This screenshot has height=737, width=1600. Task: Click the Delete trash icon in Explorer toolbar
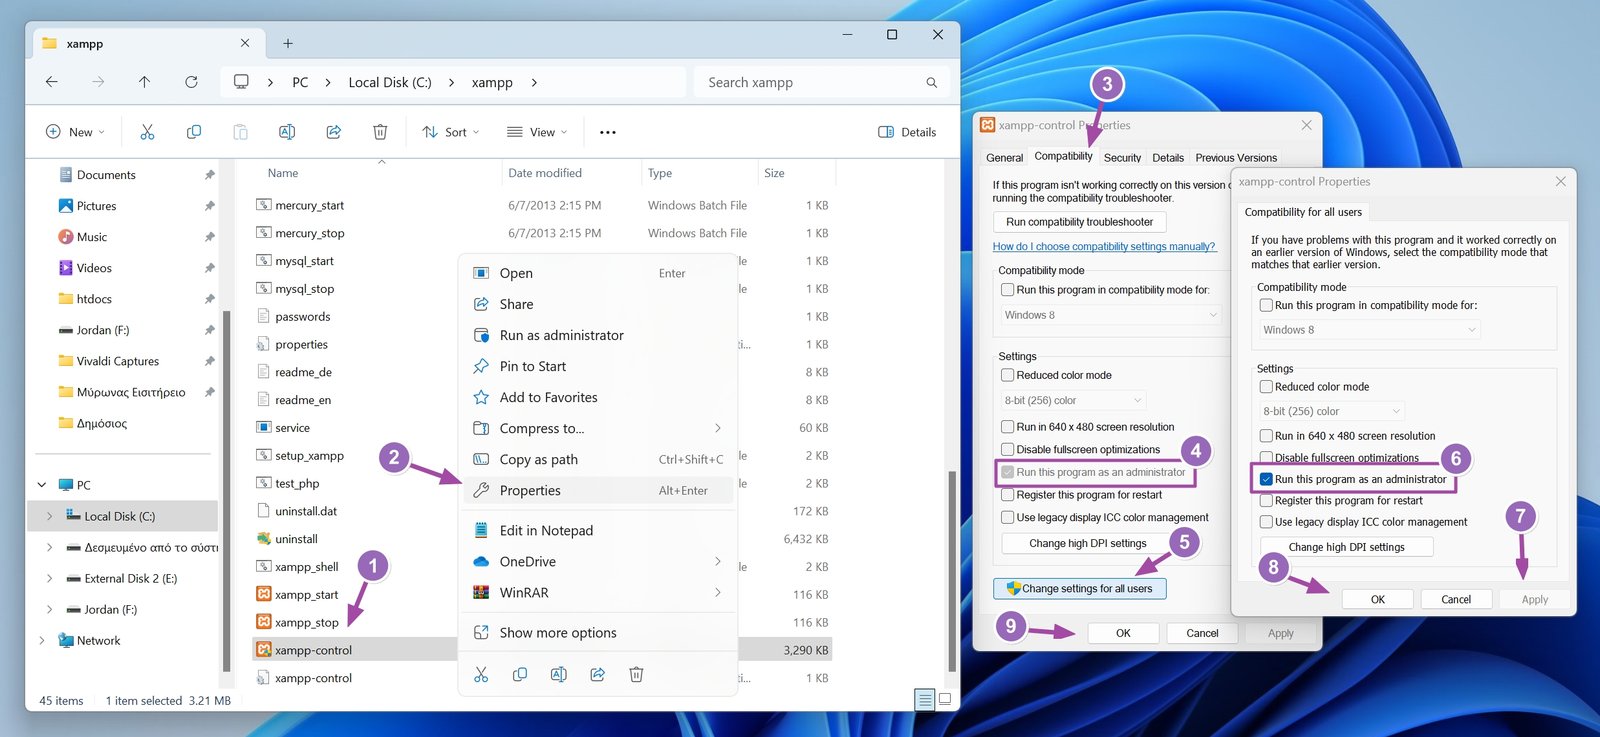(x=380, y=132)
